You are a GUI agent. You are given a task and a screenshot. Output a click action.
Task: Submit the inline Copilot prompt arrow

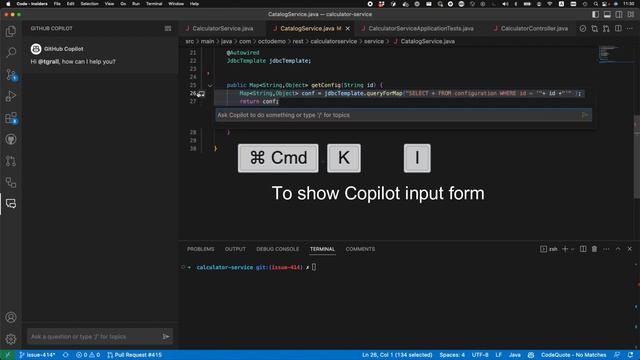pyautogui.click(x=585, y=115)
